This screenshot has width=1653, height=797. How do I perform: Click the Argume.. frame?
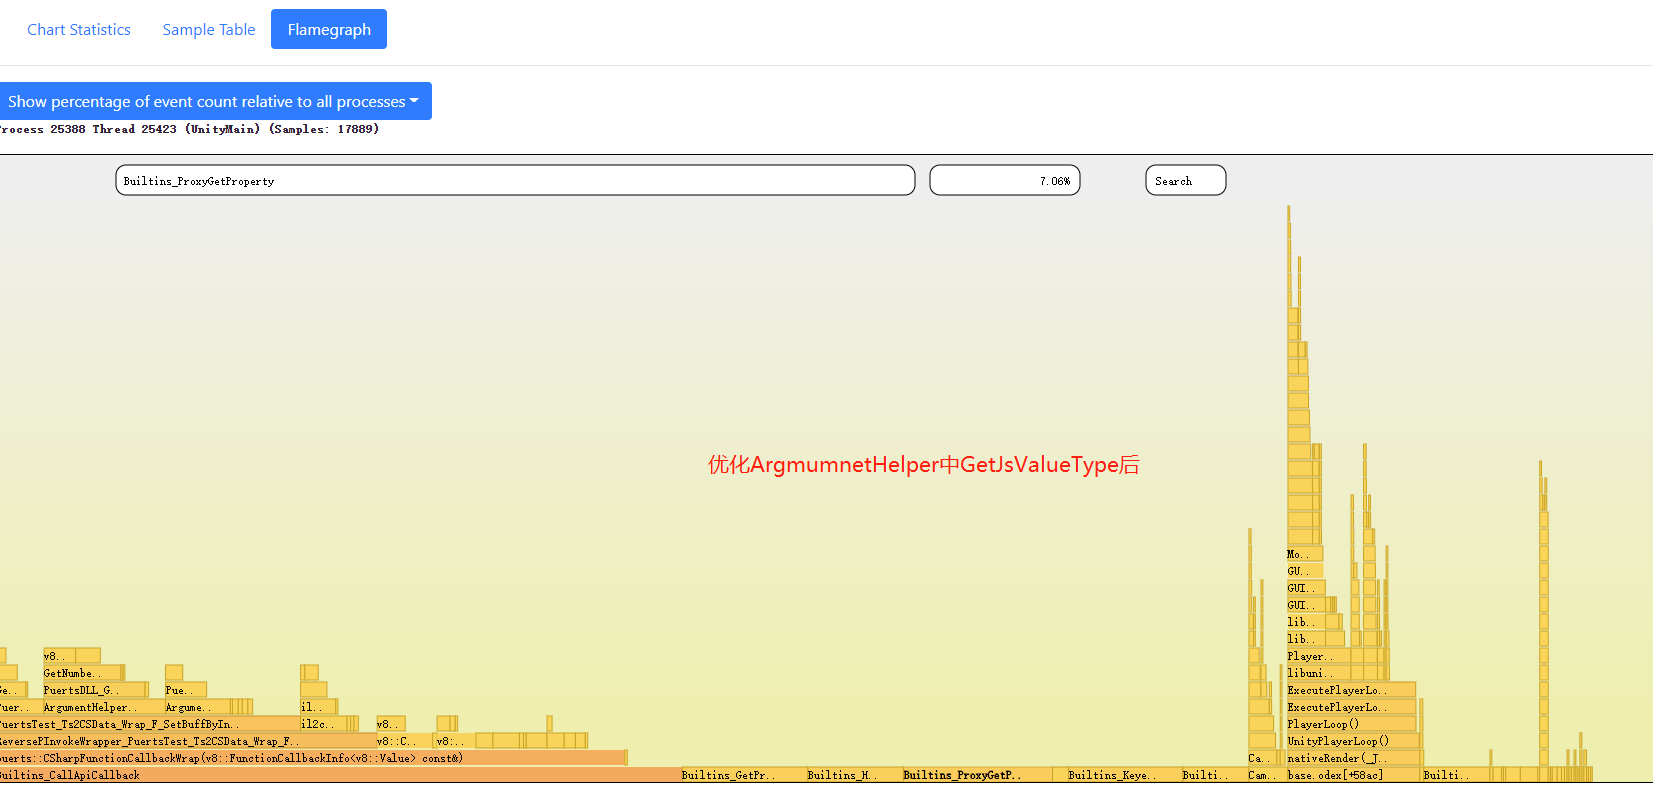tap(197, 707)
